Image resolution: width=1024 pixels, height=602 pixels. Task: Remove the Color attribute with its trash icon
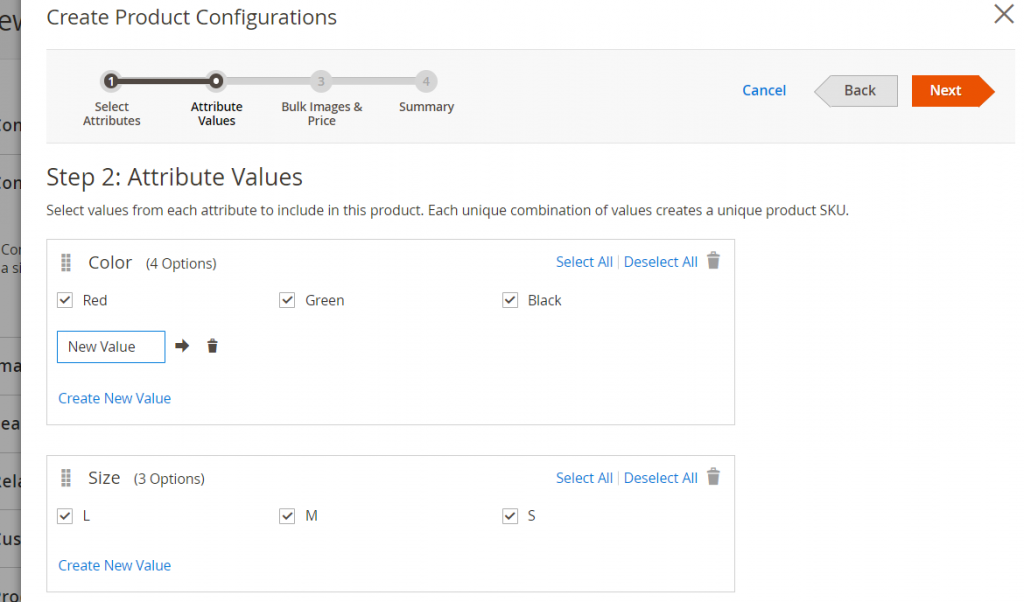pos(713,260)
